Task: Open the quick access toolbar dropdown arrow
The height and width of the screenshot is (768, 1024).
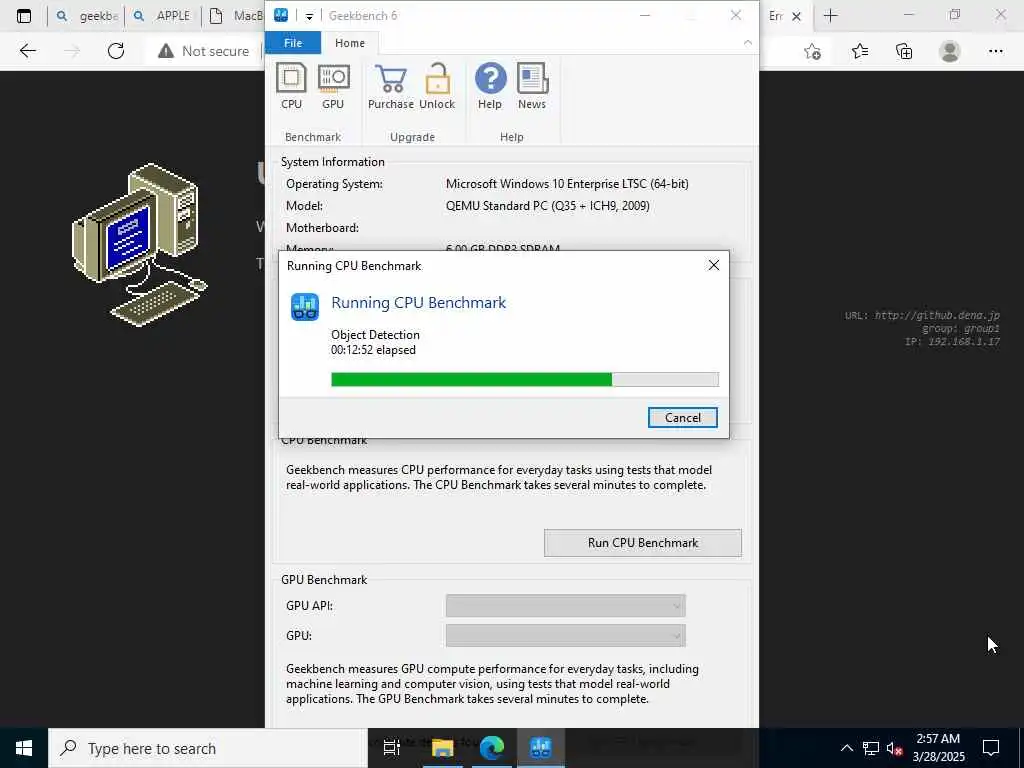Action: (310, 16)
